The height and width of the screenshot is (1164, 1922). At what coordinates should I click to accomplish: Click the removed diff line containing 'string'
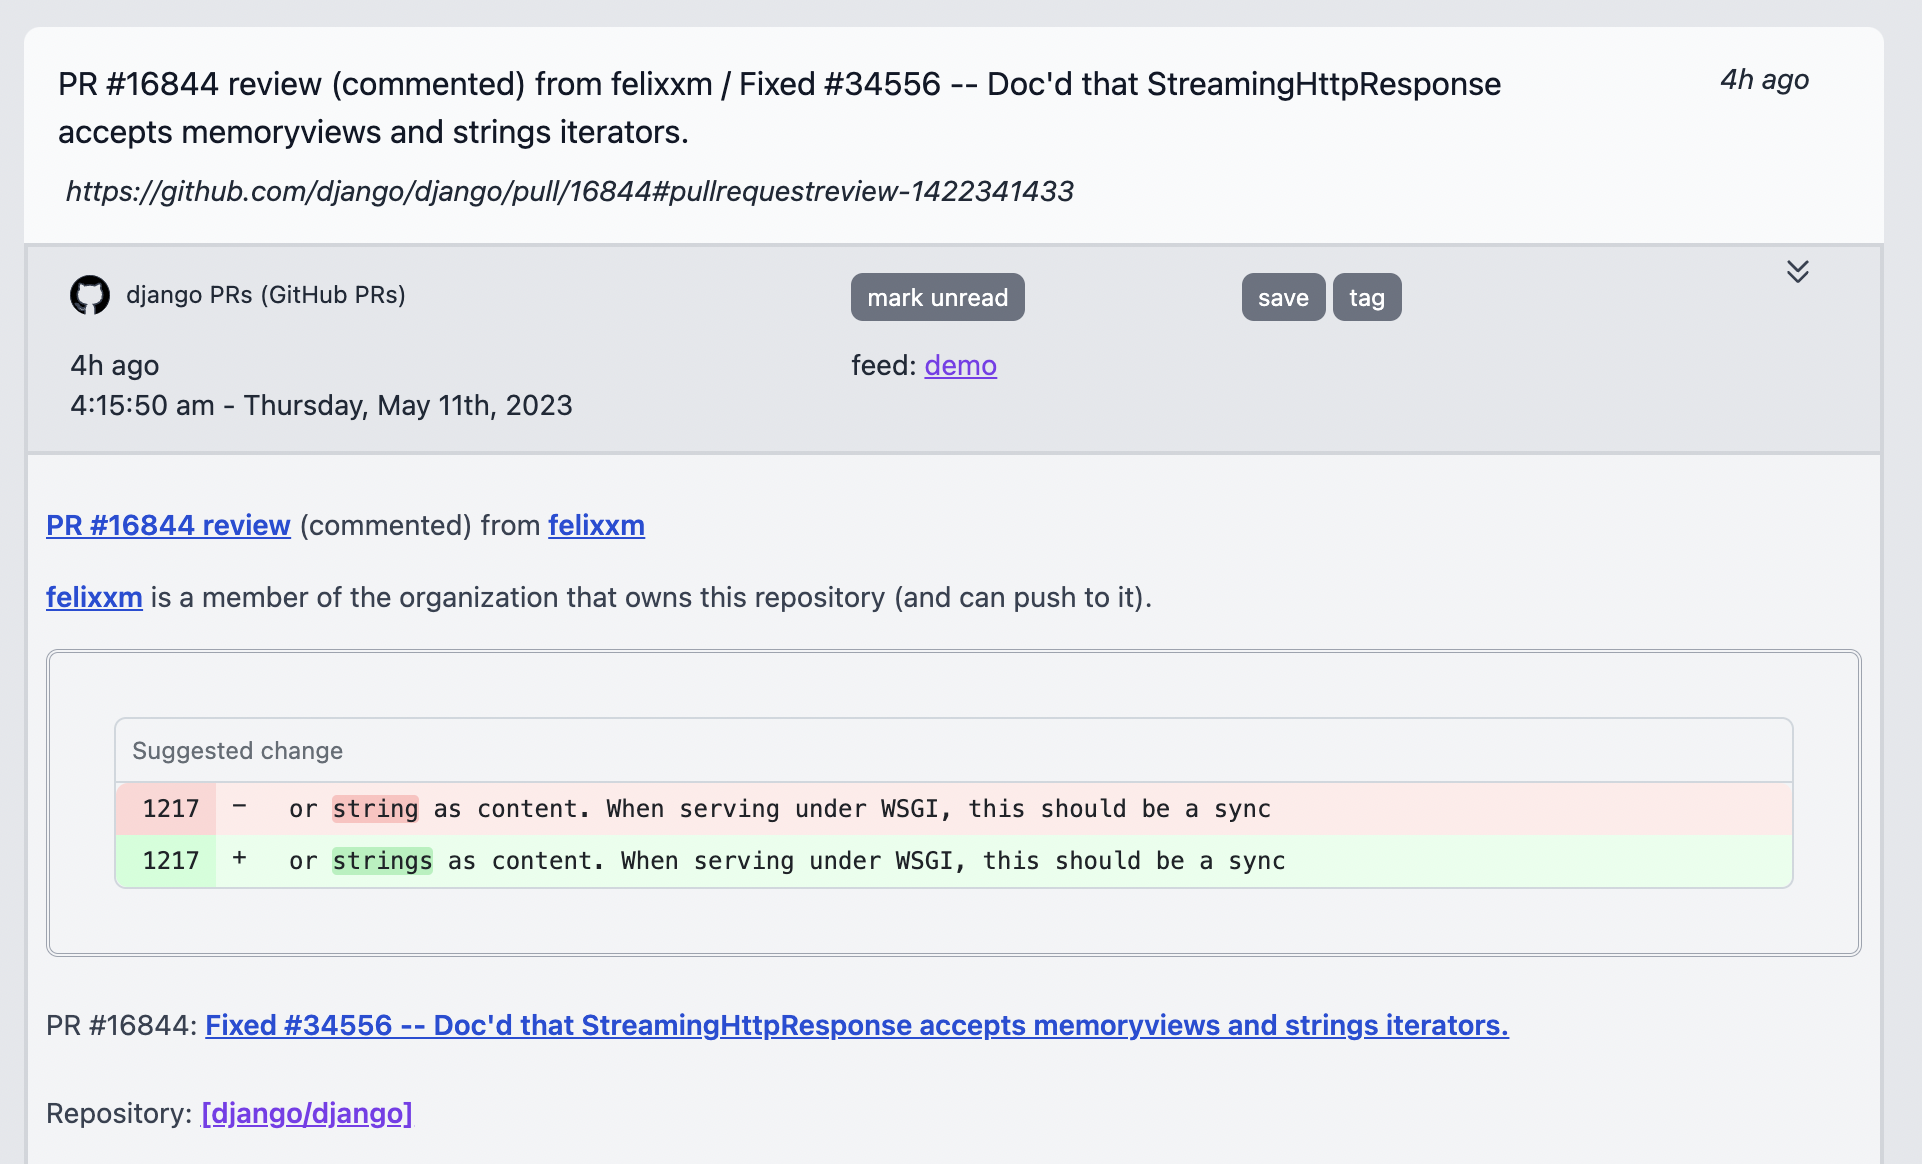coord(954,809)
